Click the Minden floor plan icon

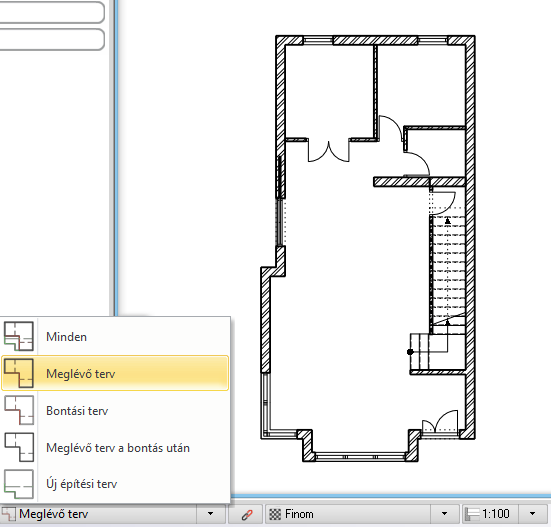pos(19,337)
